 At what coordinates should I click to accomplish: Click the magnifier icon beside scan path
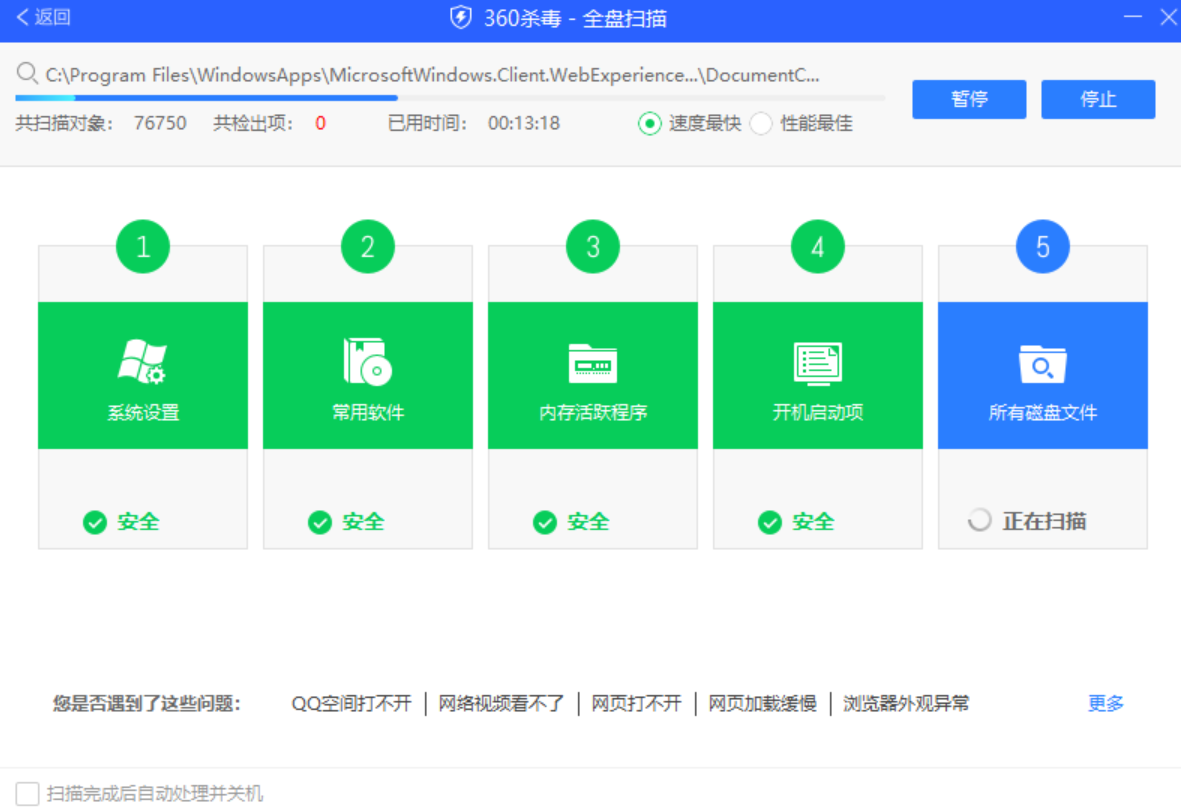point(27,74)
